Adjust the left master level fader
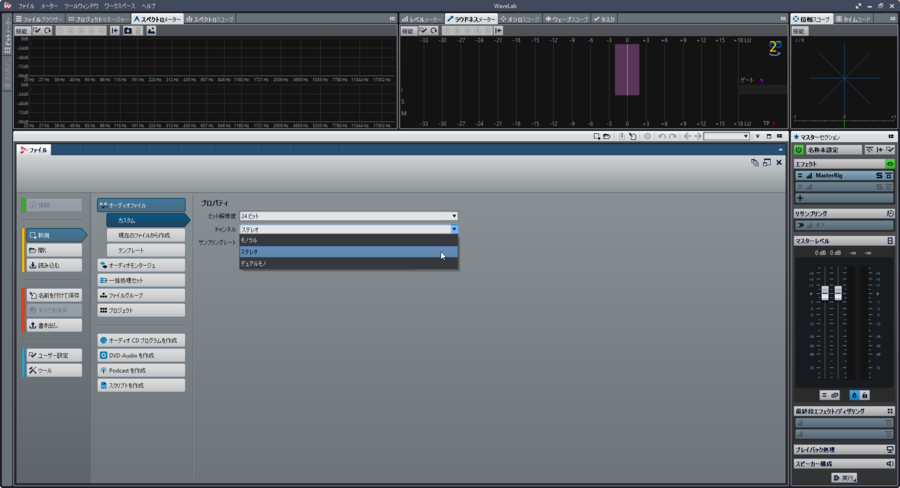Image resolution: width=900 pixels, height=488 pixels. tap(825, 293)
